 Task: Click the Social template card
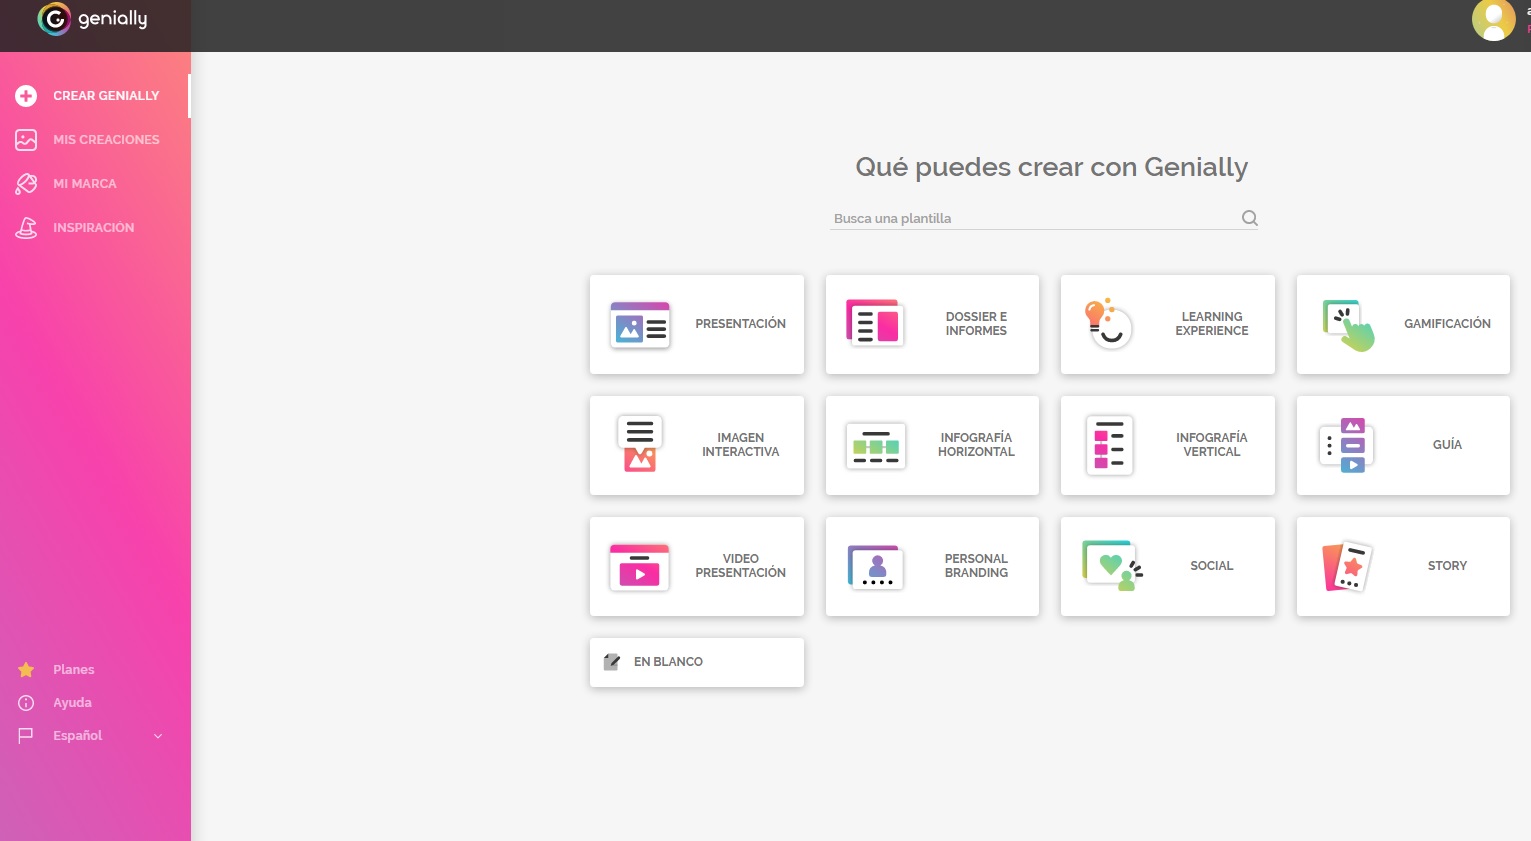point(1167,566)
